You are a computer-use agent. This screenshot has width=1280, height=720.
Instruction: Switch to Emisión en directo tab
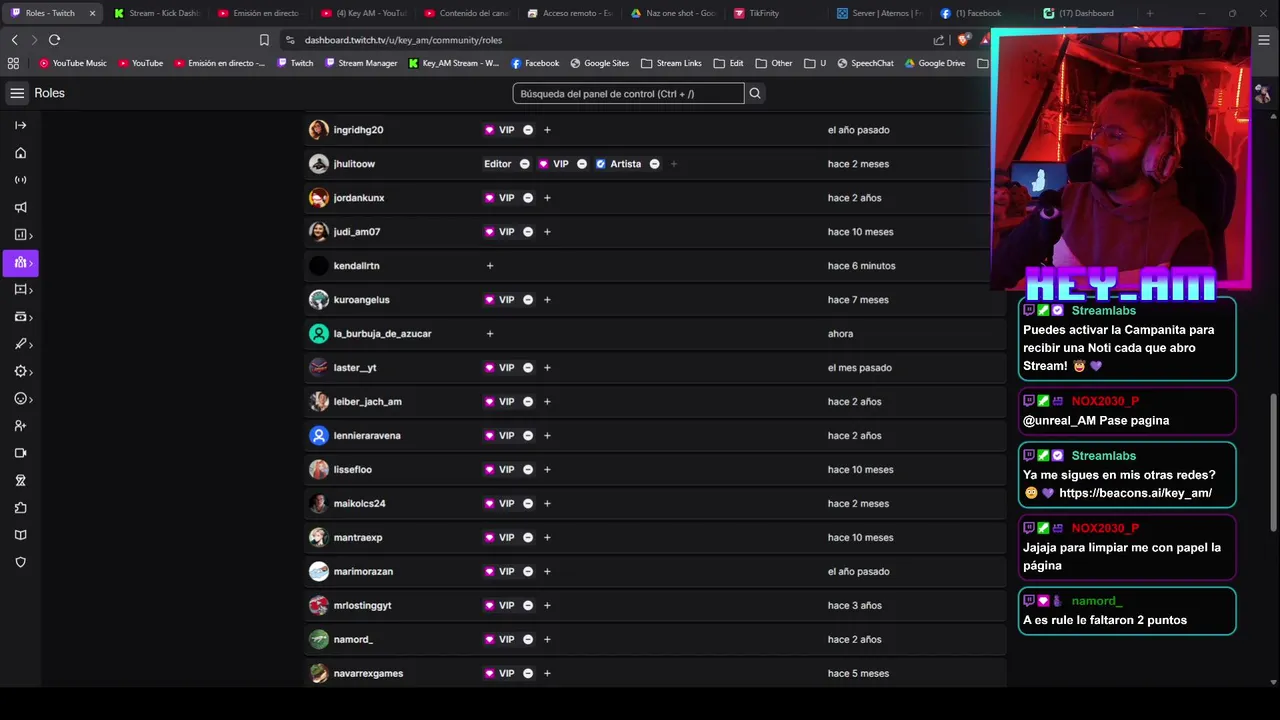[x=258, y=13]
